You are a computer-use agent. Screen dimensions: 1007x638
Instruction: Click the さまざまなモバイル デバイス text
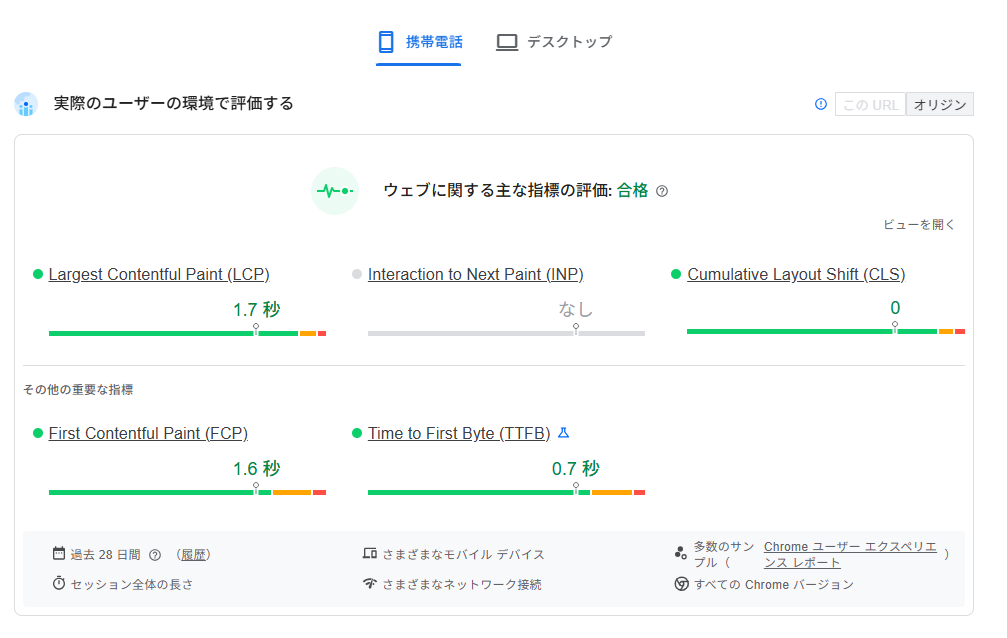click(464, 554)
